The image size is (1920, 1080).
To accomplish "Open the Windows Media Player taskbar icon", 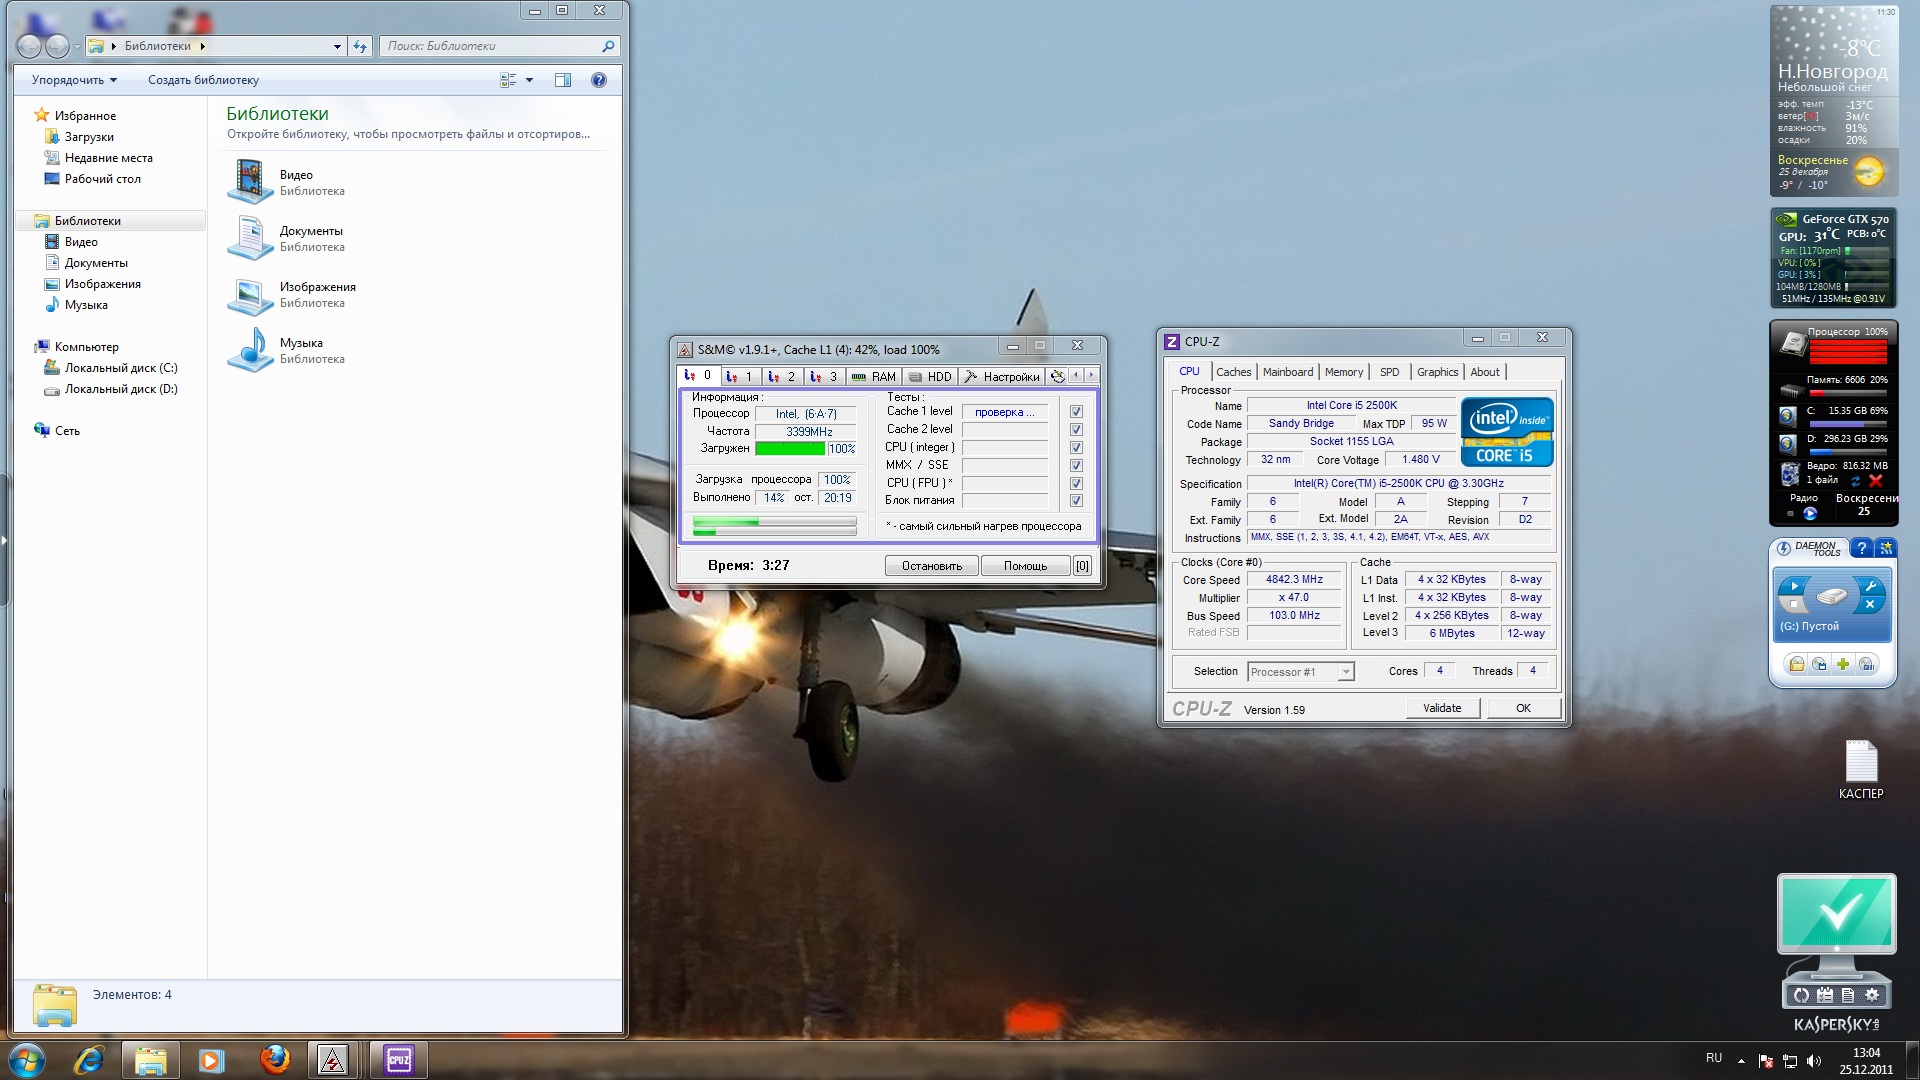I will tap(211, 1059).
